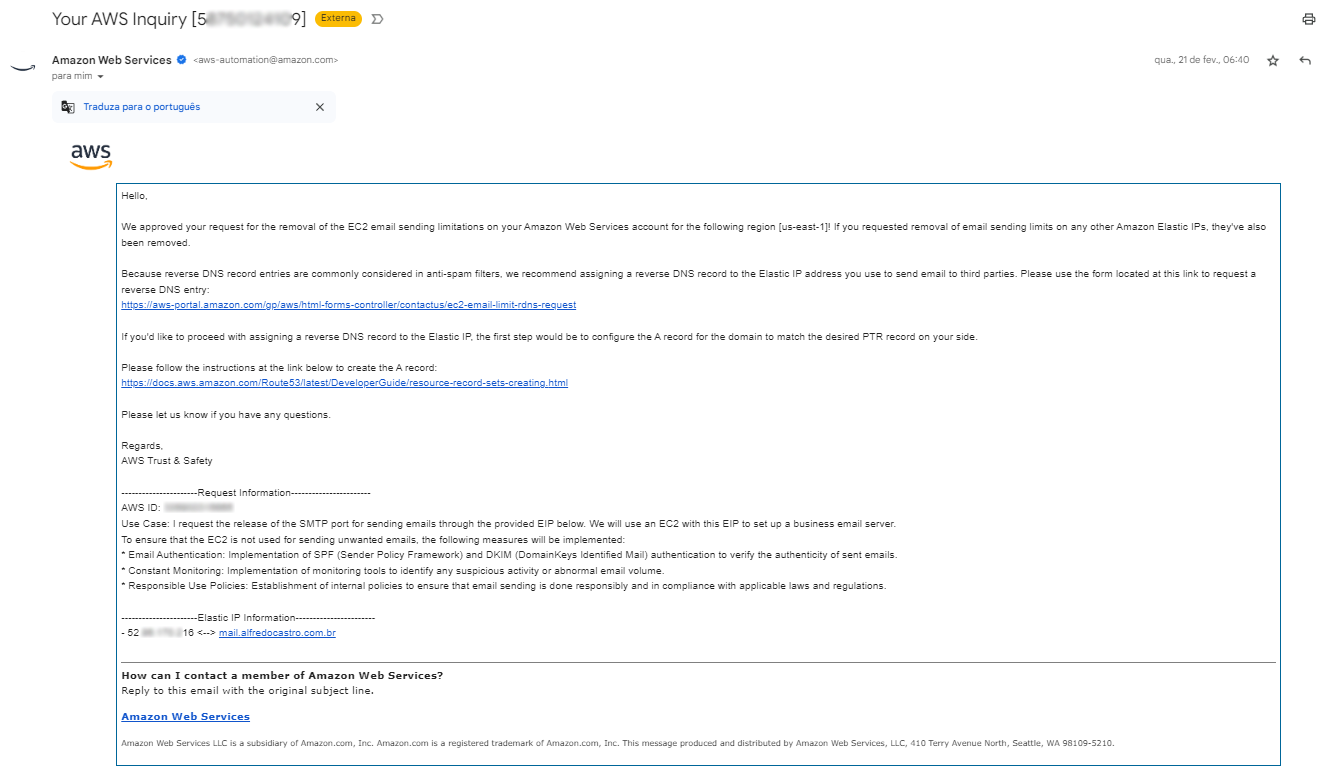Dismiss the translation banner

320,107
